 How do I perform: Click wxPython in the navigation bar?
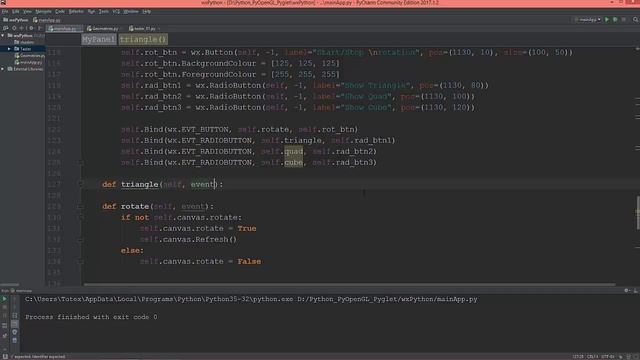pyautogui.click(x=16, y=20)
